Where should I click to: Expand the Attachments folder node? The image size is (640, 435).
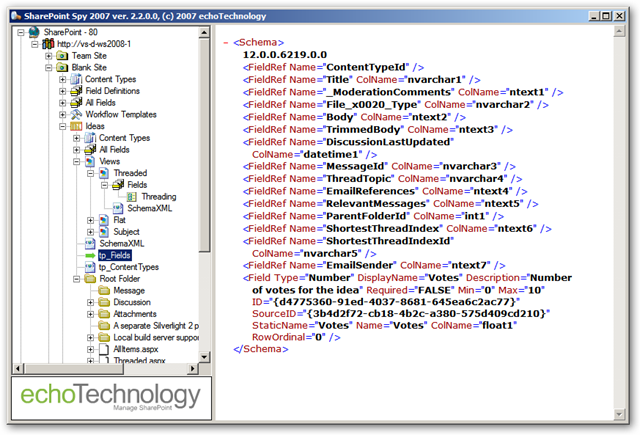(x=91, y=314)
